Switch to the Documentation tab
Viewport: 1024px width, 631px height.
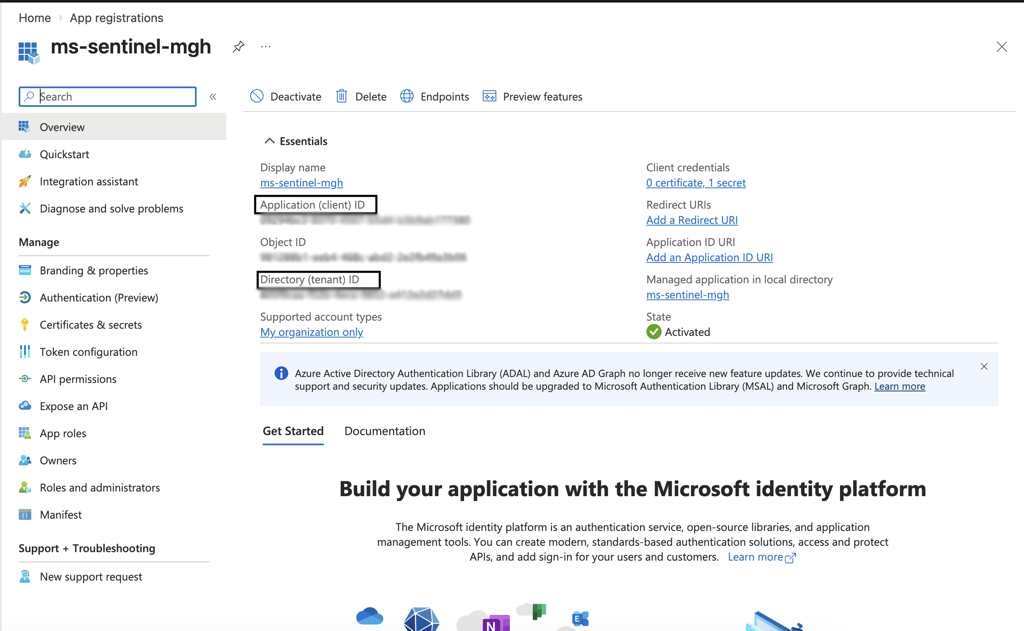(385, 431)
